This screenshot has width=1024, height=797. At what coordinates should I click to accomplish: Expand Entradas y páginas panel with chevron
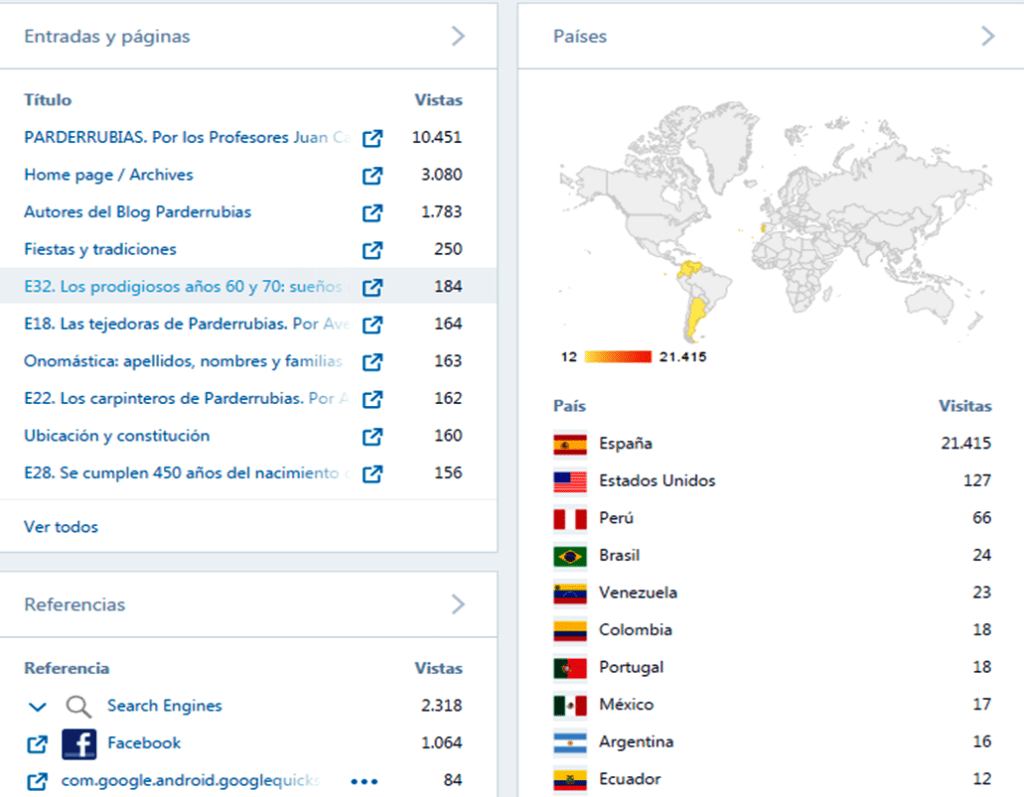point(458,37)
